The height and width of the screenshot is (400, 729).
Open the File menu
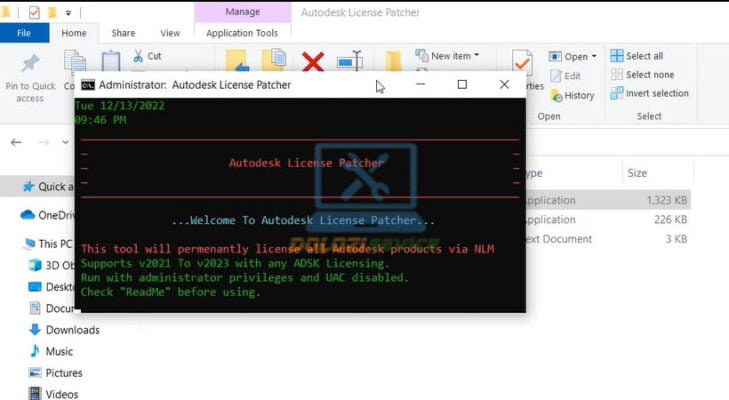[x=25, y=33]
